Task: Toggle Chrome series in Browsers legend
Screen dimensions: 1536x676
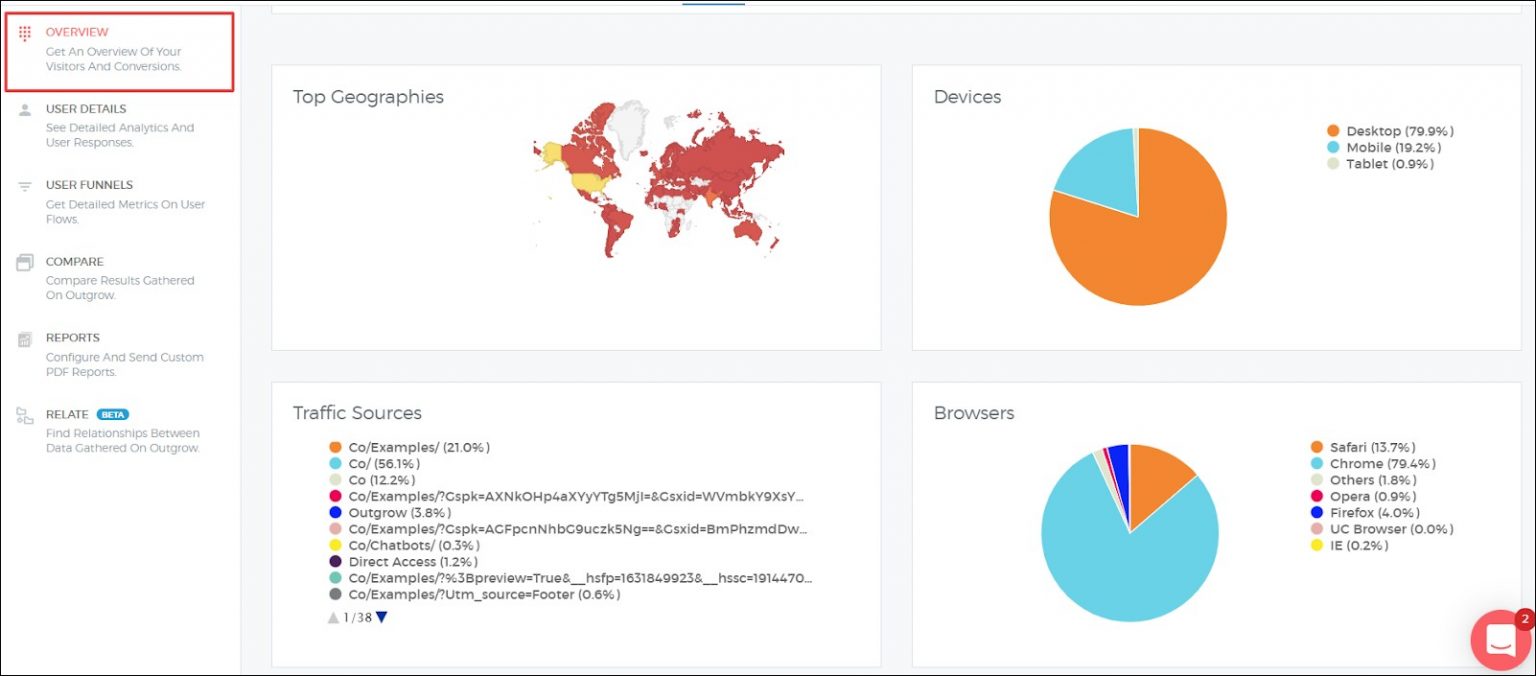Action: (x=1382, y=464)
